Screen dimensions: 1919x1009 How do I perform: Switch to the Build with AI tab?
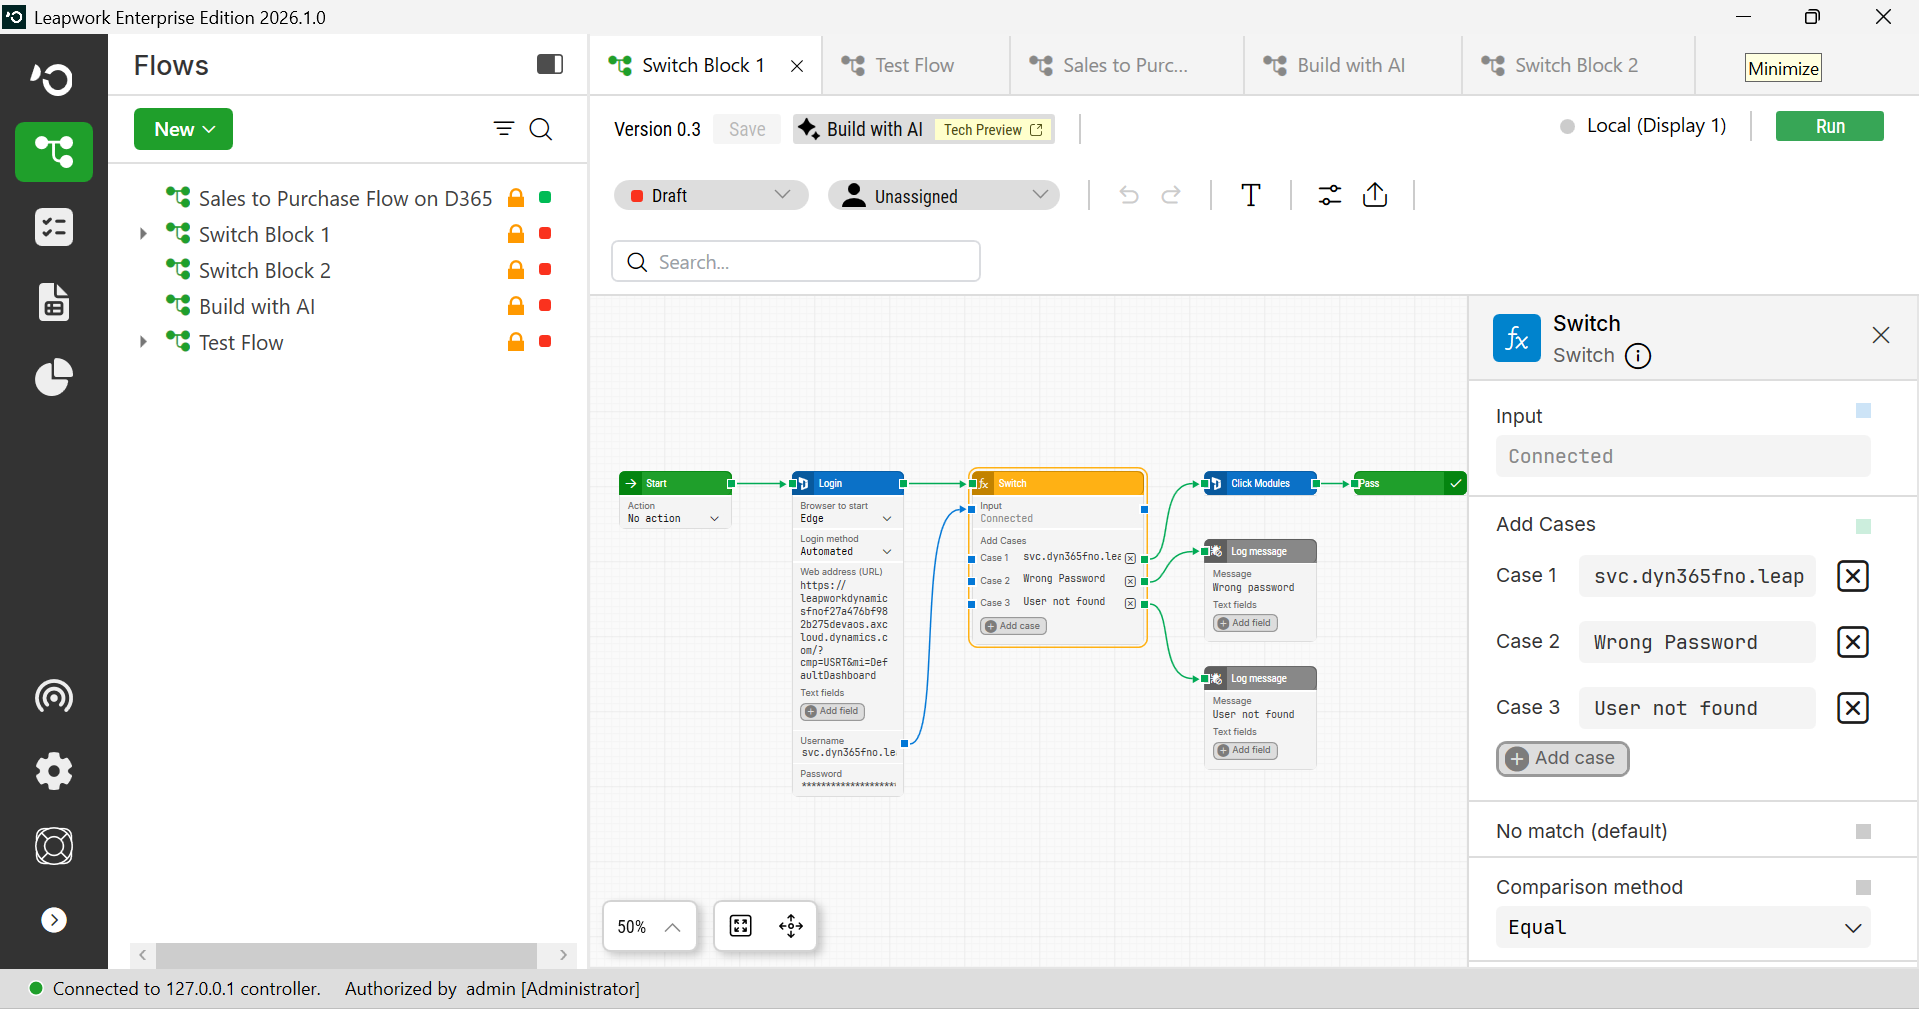click(1351, 65)
